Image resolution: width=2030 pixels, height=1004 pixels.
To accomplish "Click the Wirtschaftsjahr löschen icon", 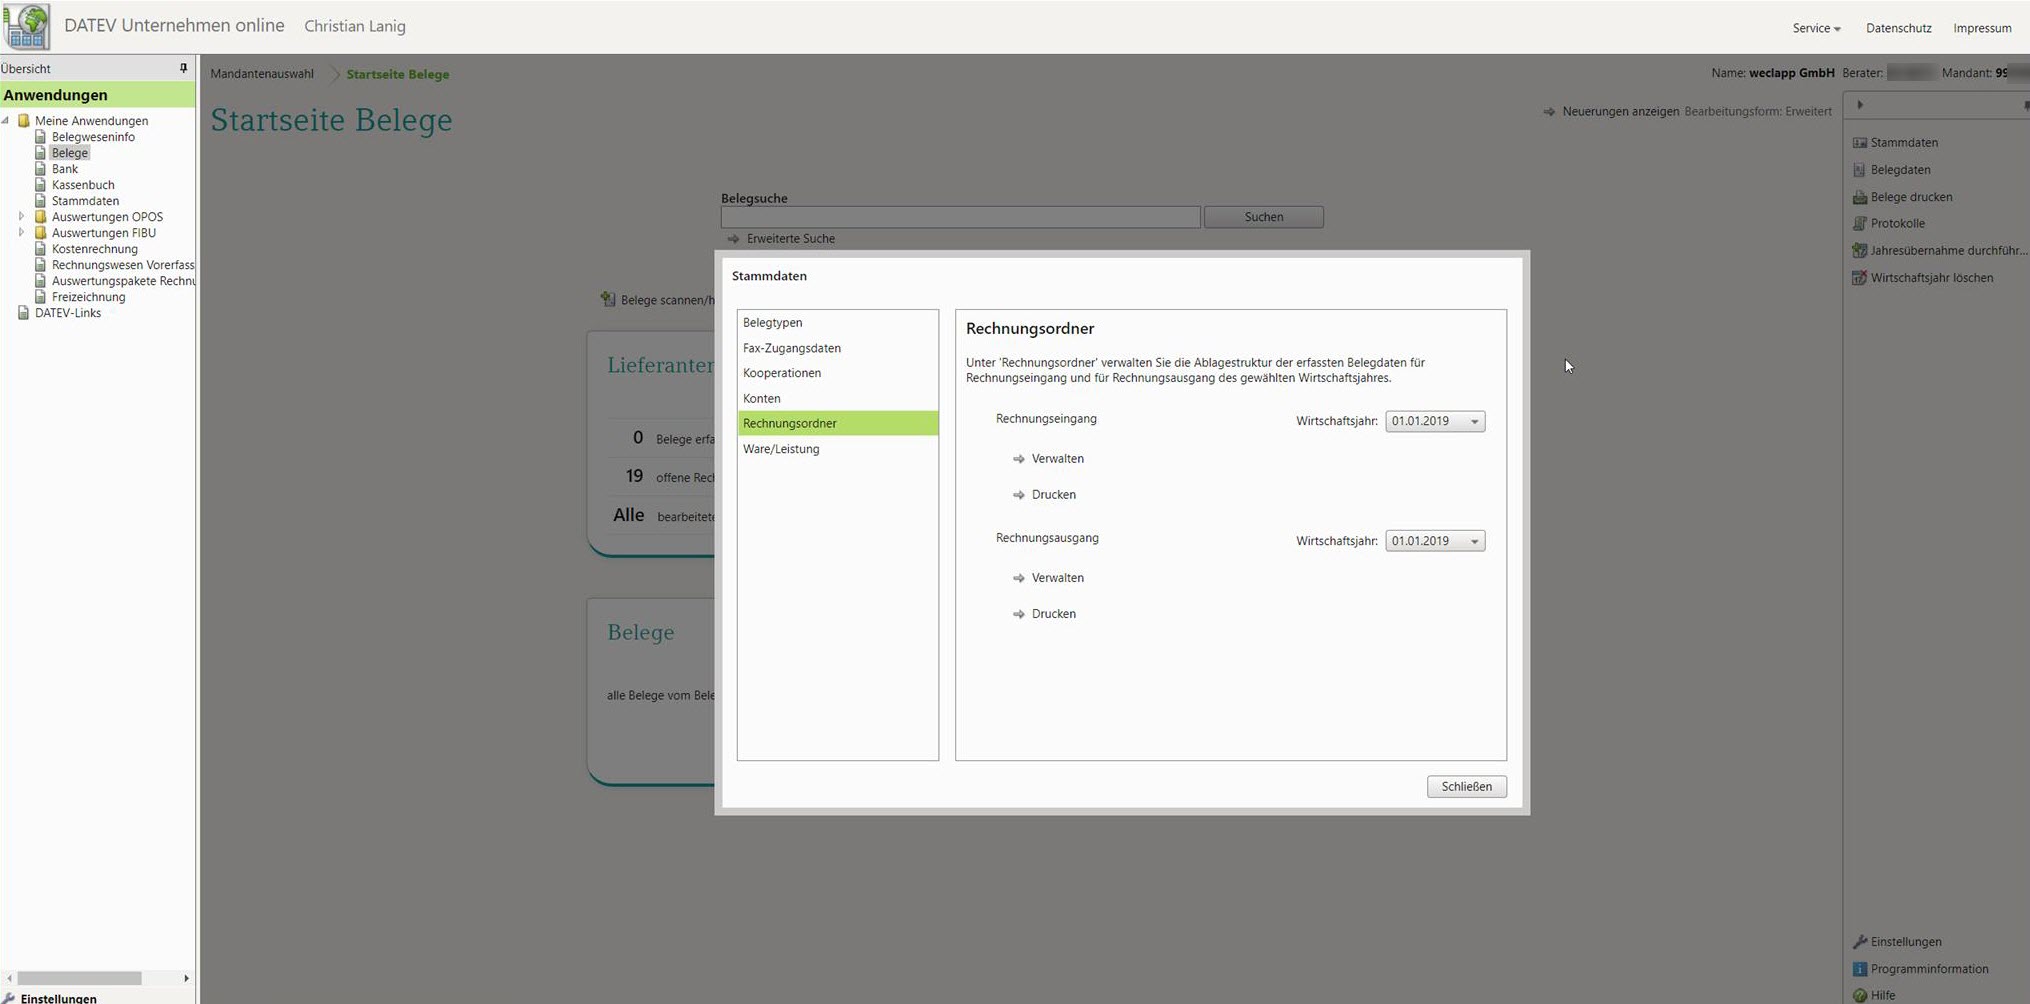I will 1858,277.
